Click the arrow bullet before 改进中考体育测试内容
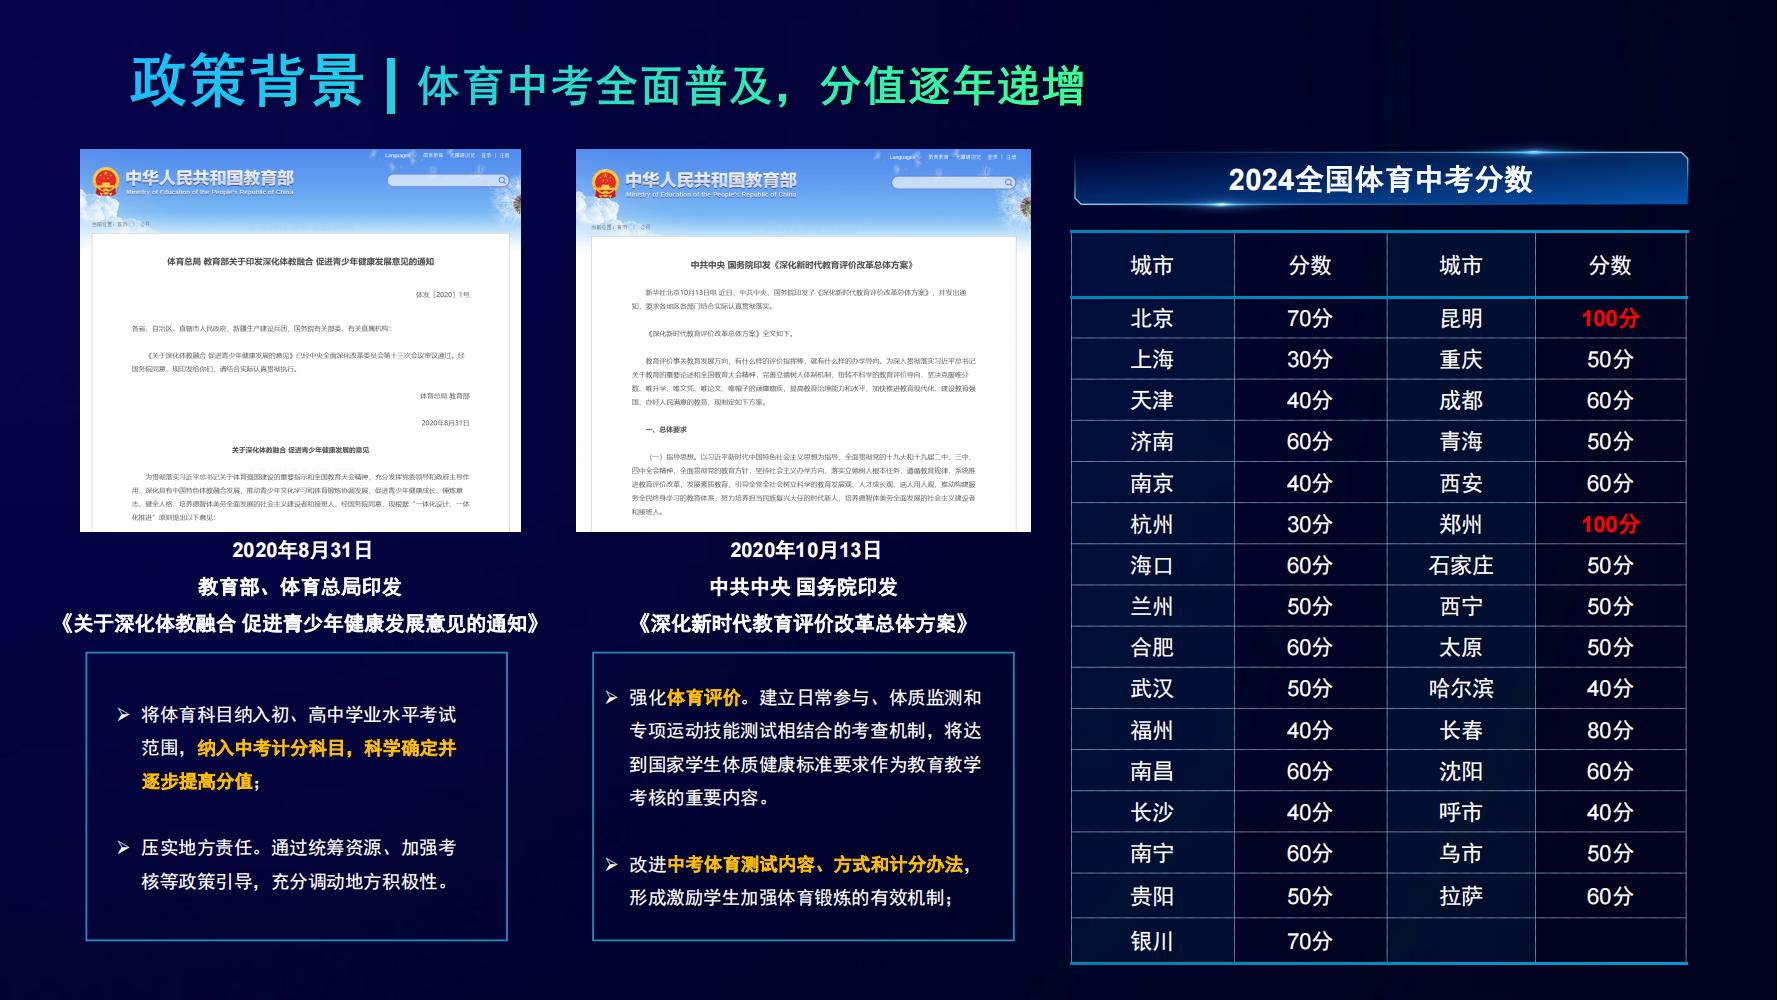This screenshot has height=1000, width=1778. click(x=611, y=864)
